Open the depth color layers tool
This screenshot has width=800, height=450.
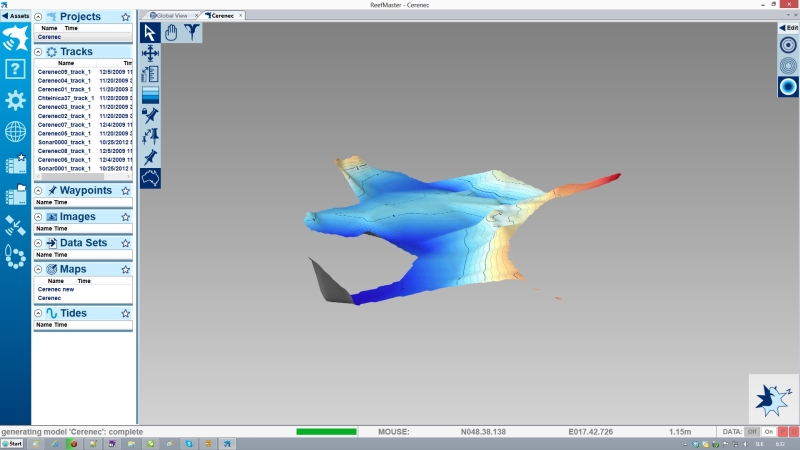click(x=151, y=95)
